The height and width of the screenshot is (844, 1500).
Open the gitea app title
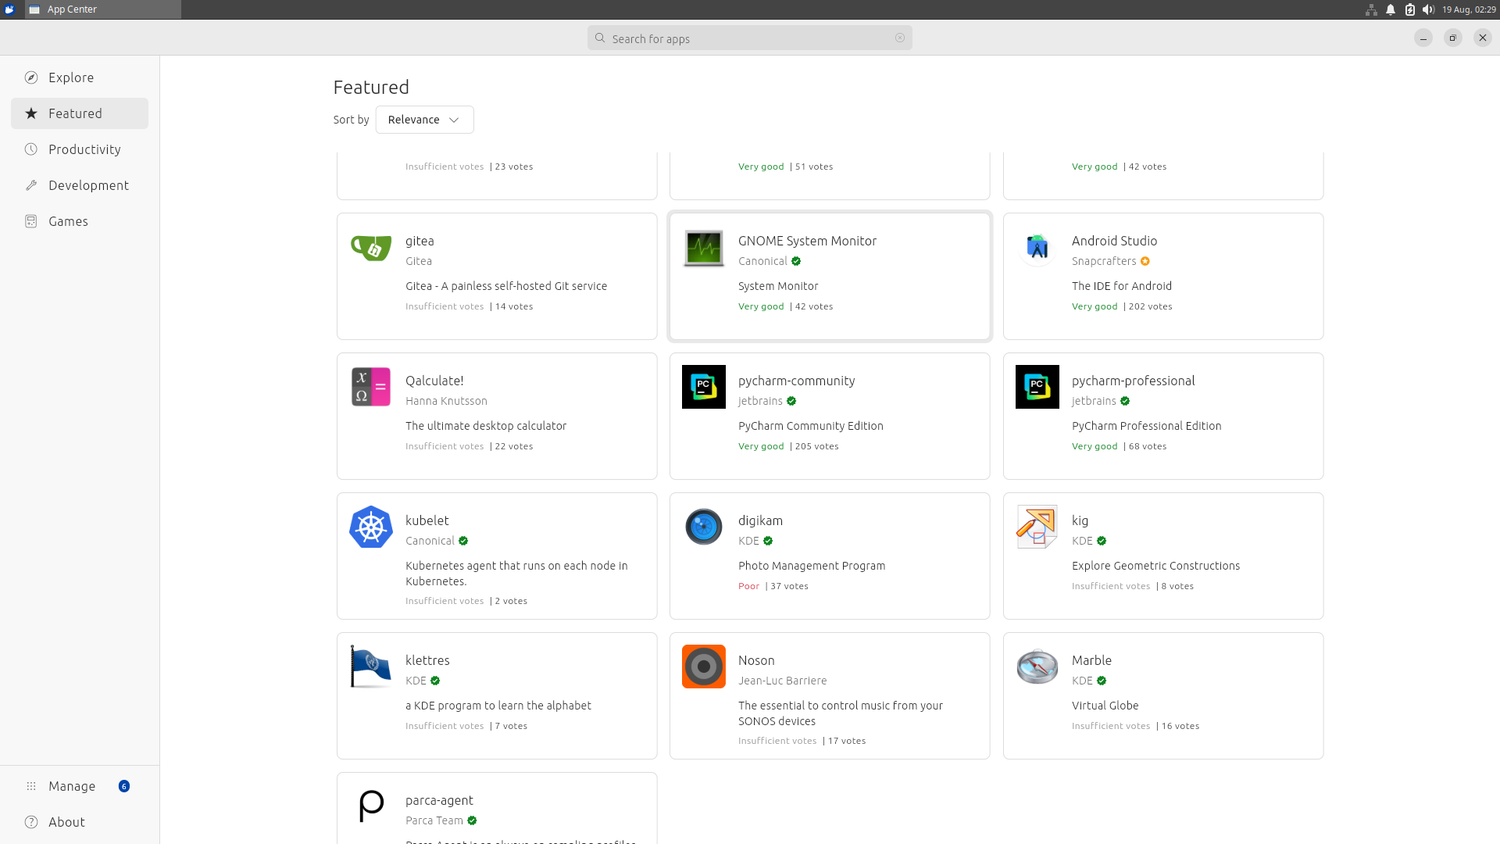click(x=419, y=241)
